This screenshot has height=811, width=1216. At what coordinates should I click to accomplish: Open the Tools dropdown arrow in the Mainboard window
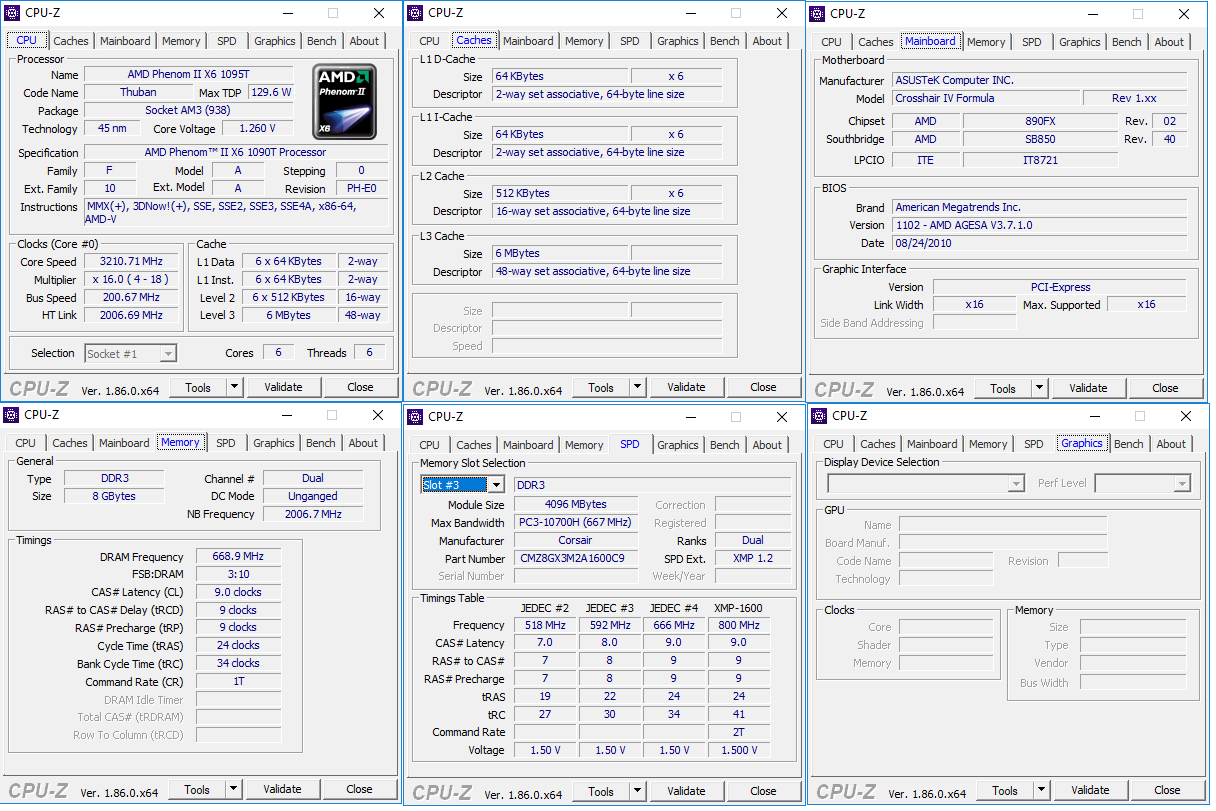1039,388
